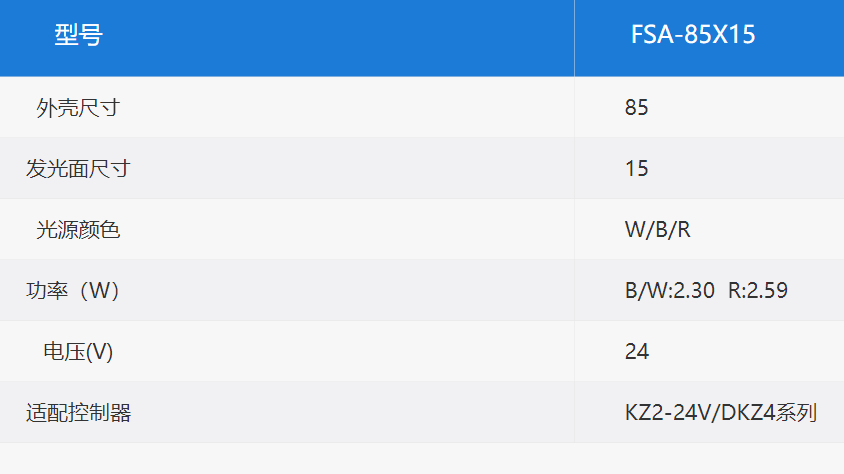Select the value 15 in the table

(636, 168)
